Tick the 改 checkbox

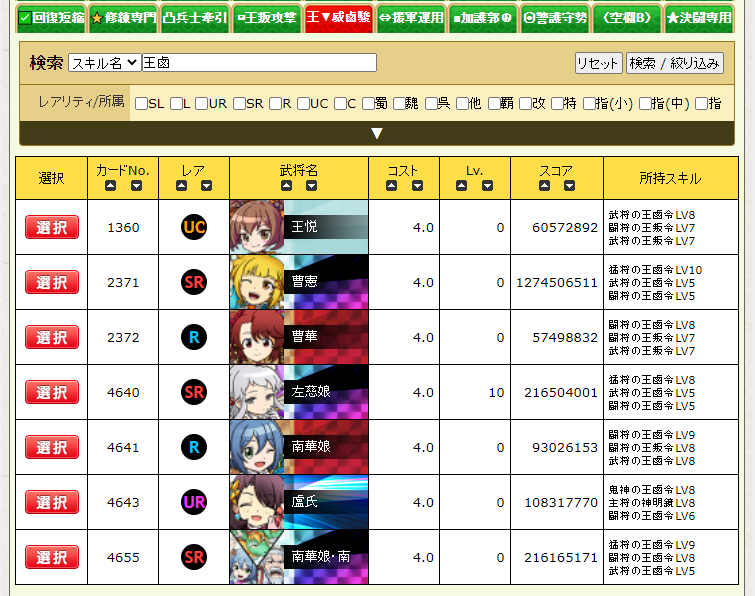525,104
